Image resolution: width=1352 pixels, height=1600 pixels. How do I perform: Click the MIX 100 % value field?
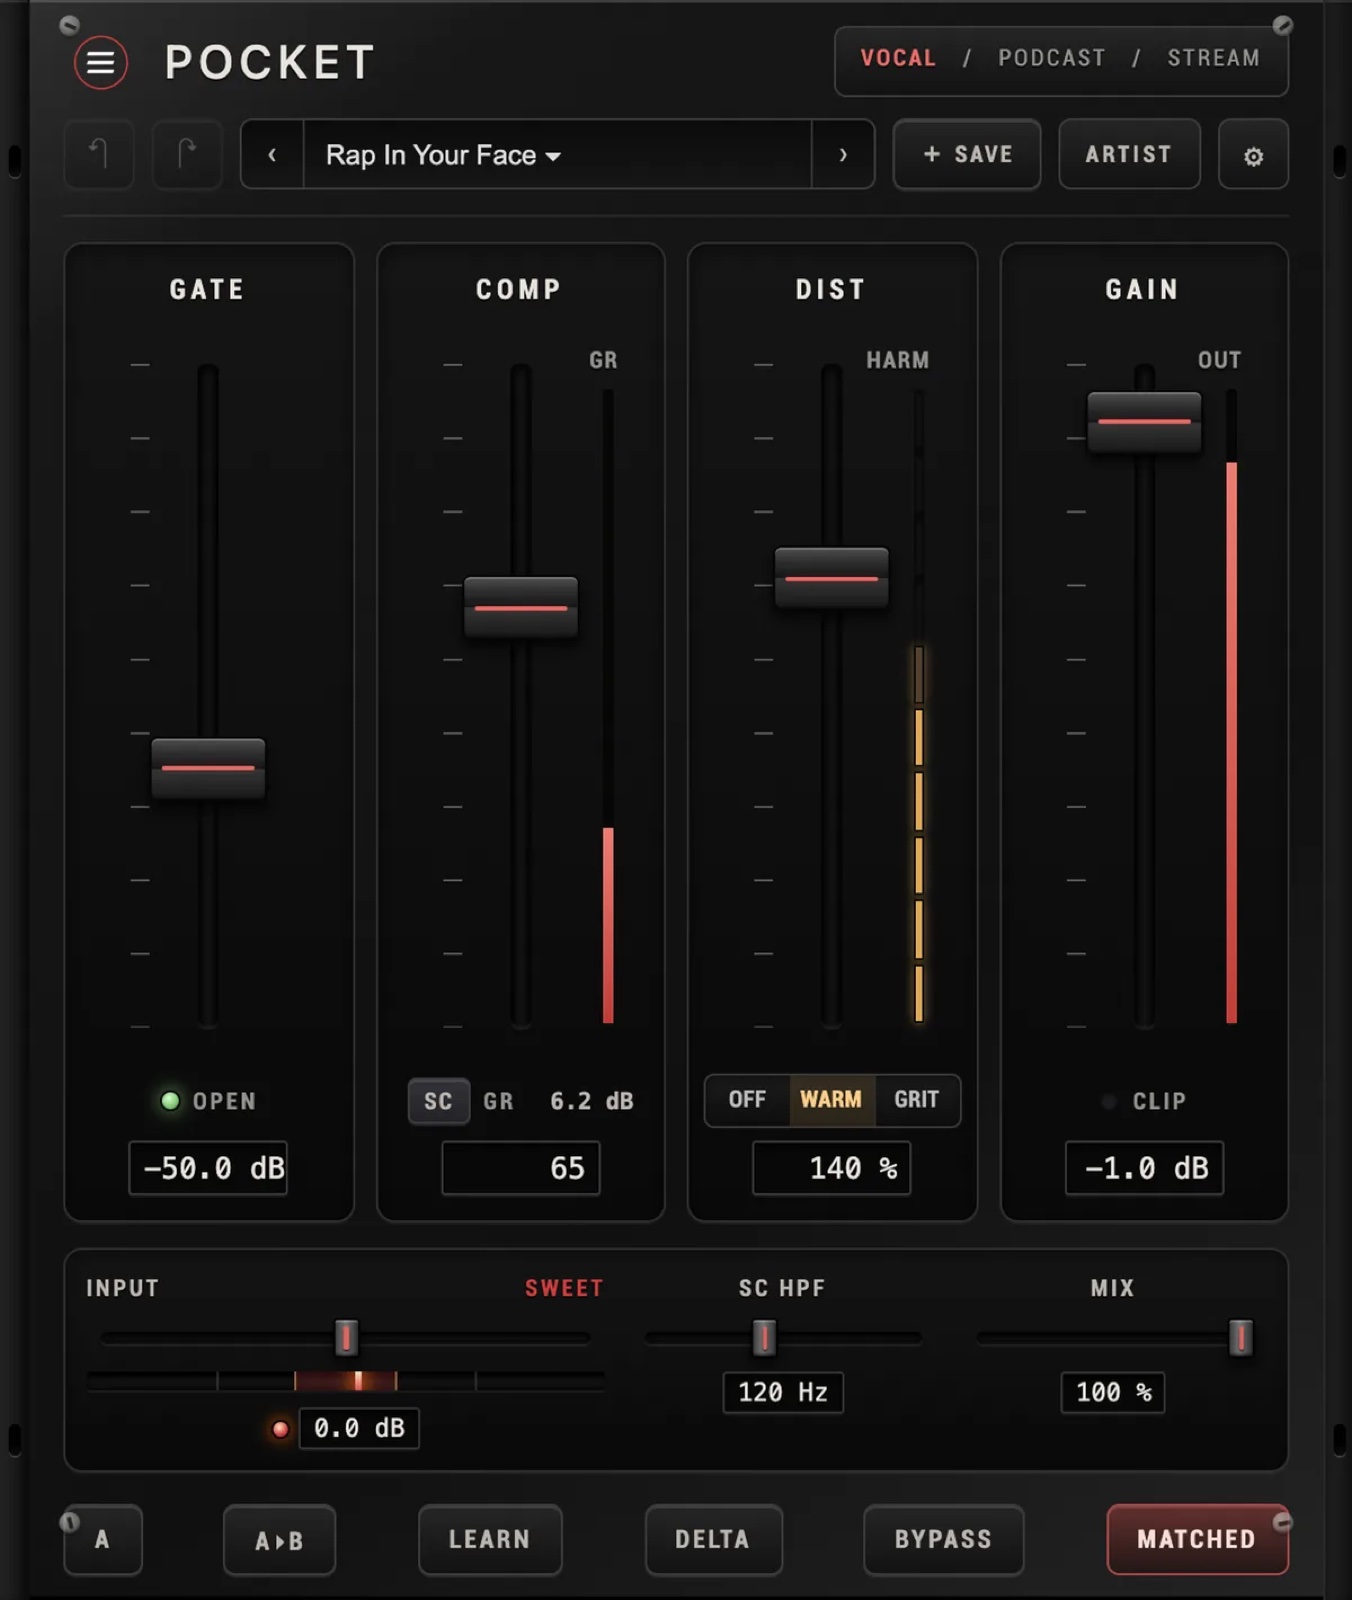point(1113,1392)
